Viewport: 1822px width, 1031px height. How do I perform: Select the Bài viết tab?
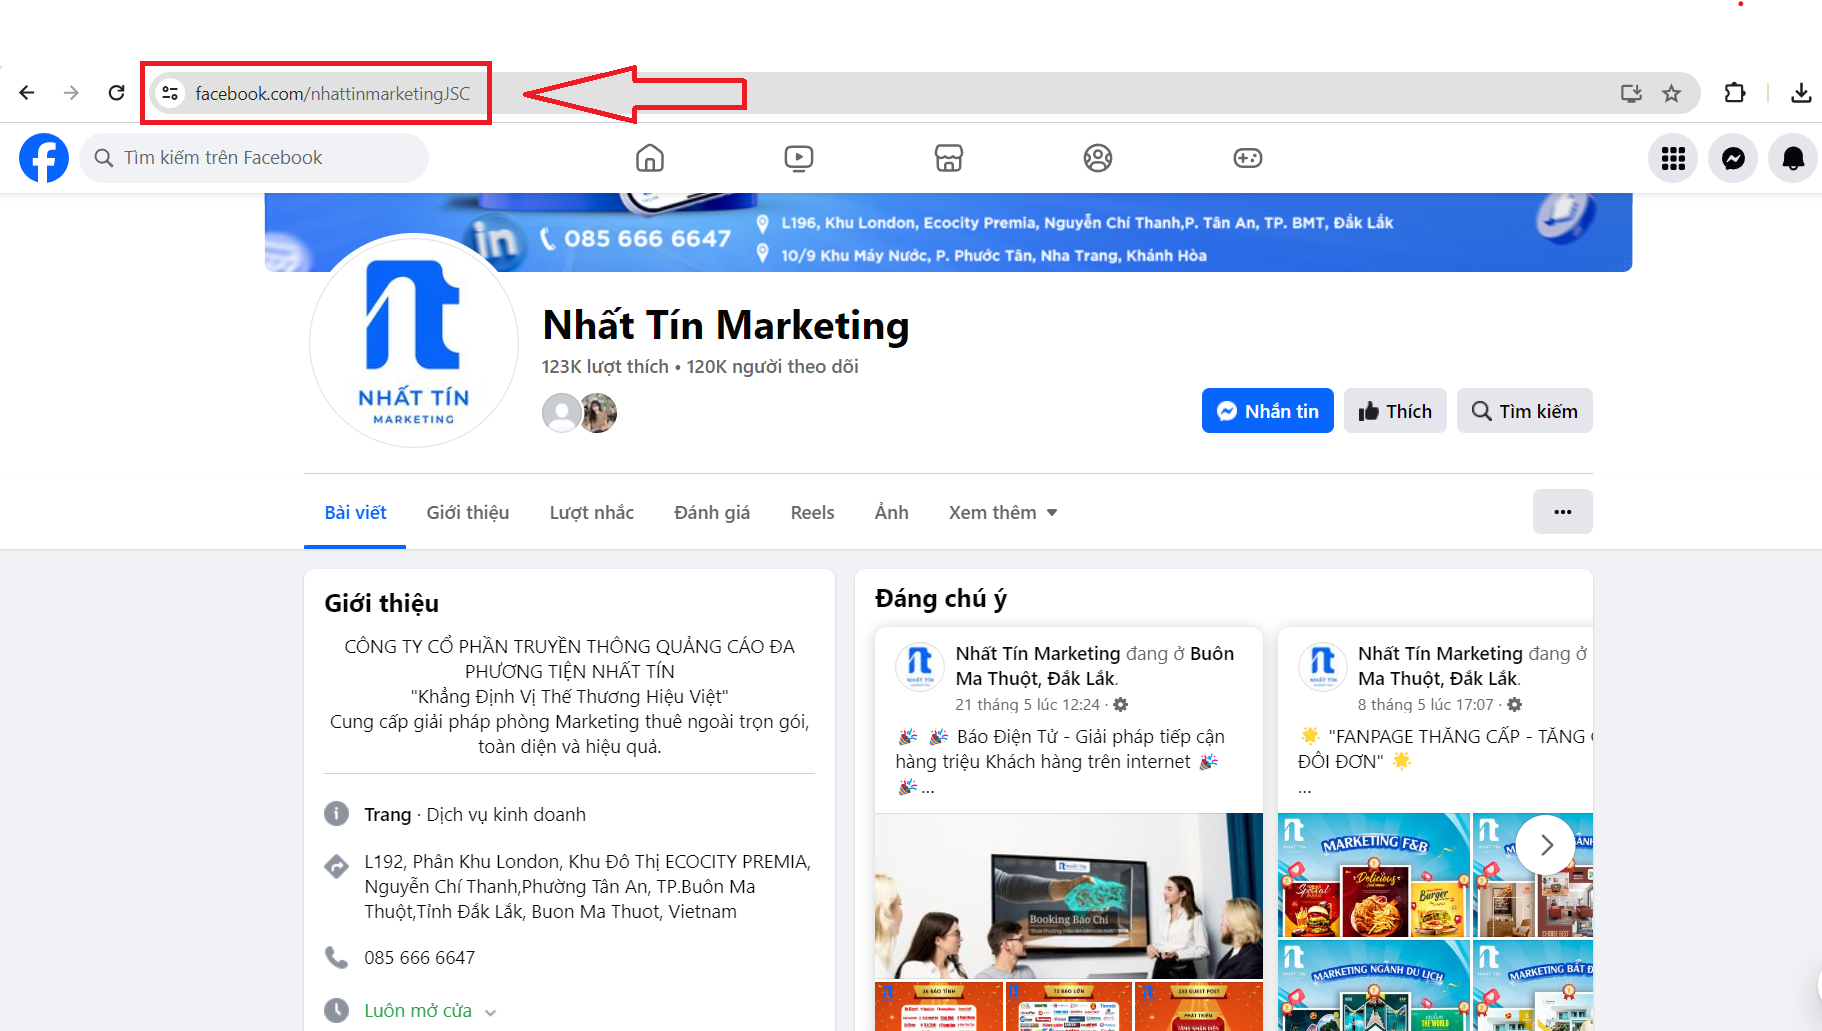tap(355, 512)
